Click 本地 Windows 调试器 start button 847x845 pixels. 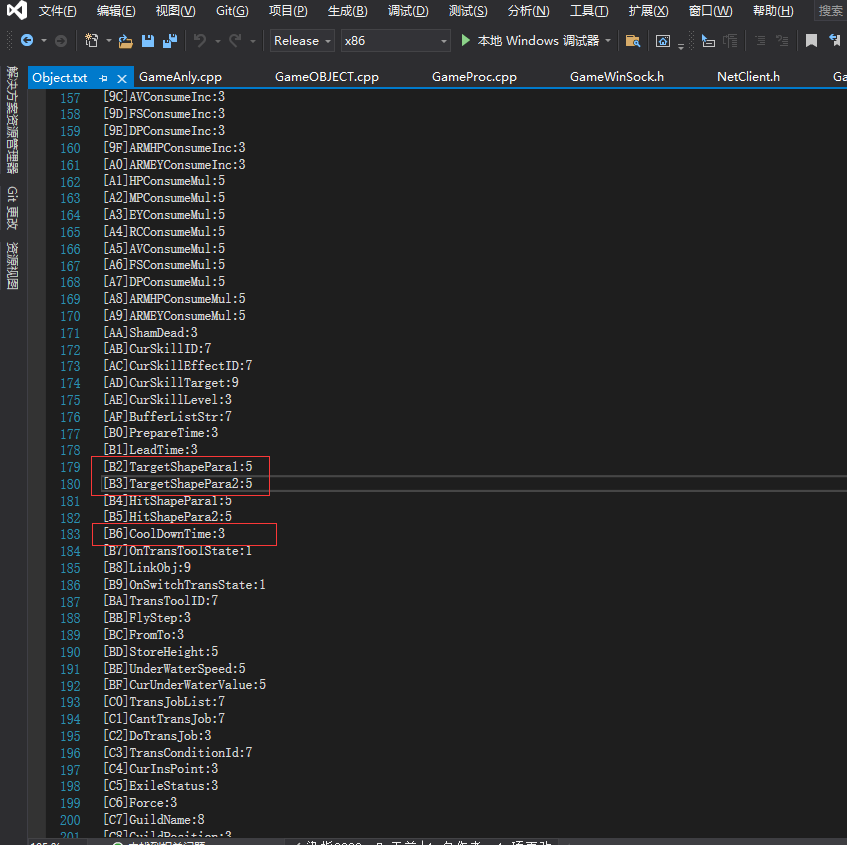(537, 41)
